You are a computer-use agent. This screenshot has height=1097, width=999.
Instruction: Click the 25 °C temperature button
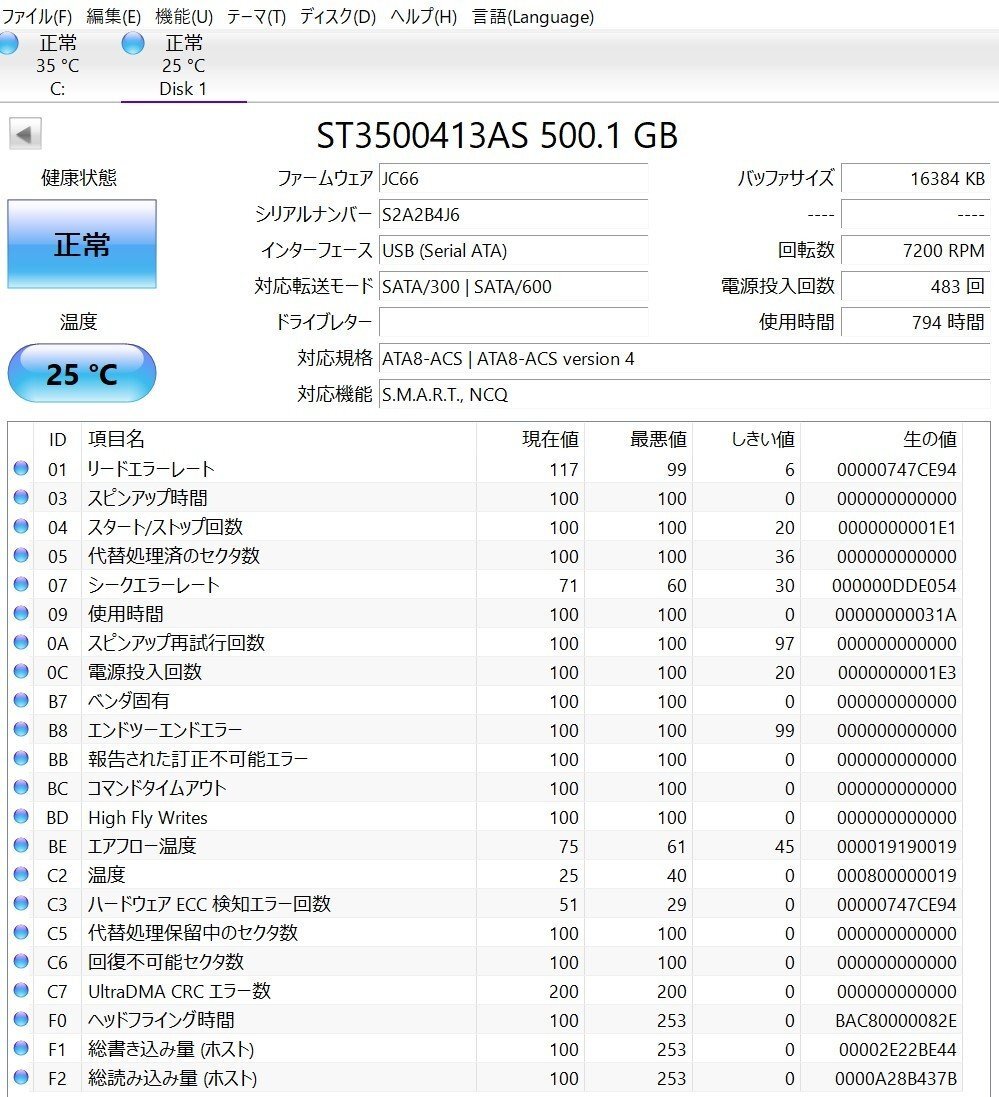click(x=82, y=374)
